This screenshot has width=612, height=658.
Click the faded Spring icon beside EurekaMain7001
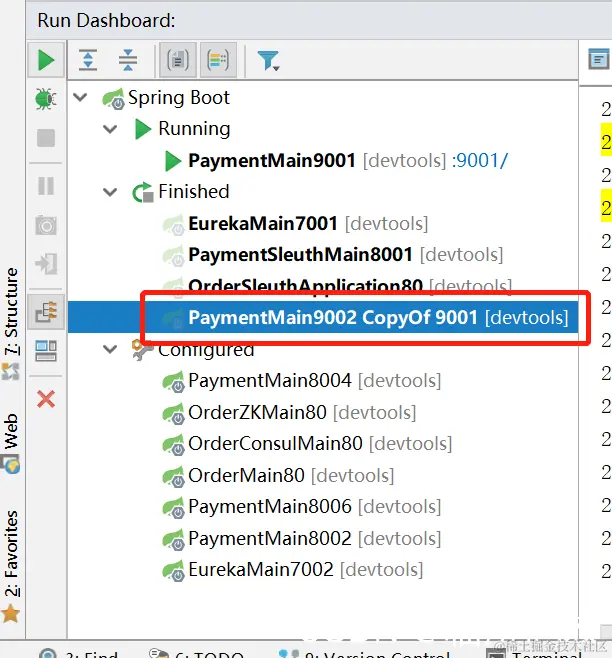click(173, 225)
